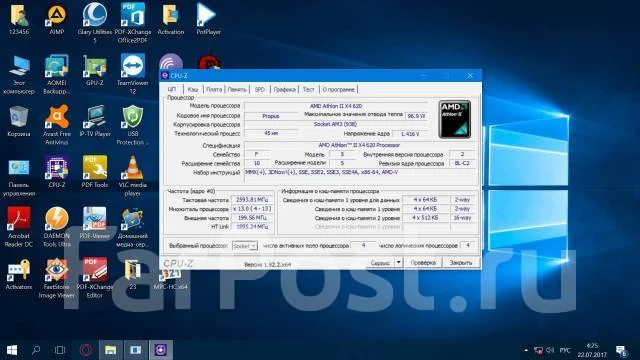Open the Сервис dropdown arrow
The image size is (640, 360).
399,262
